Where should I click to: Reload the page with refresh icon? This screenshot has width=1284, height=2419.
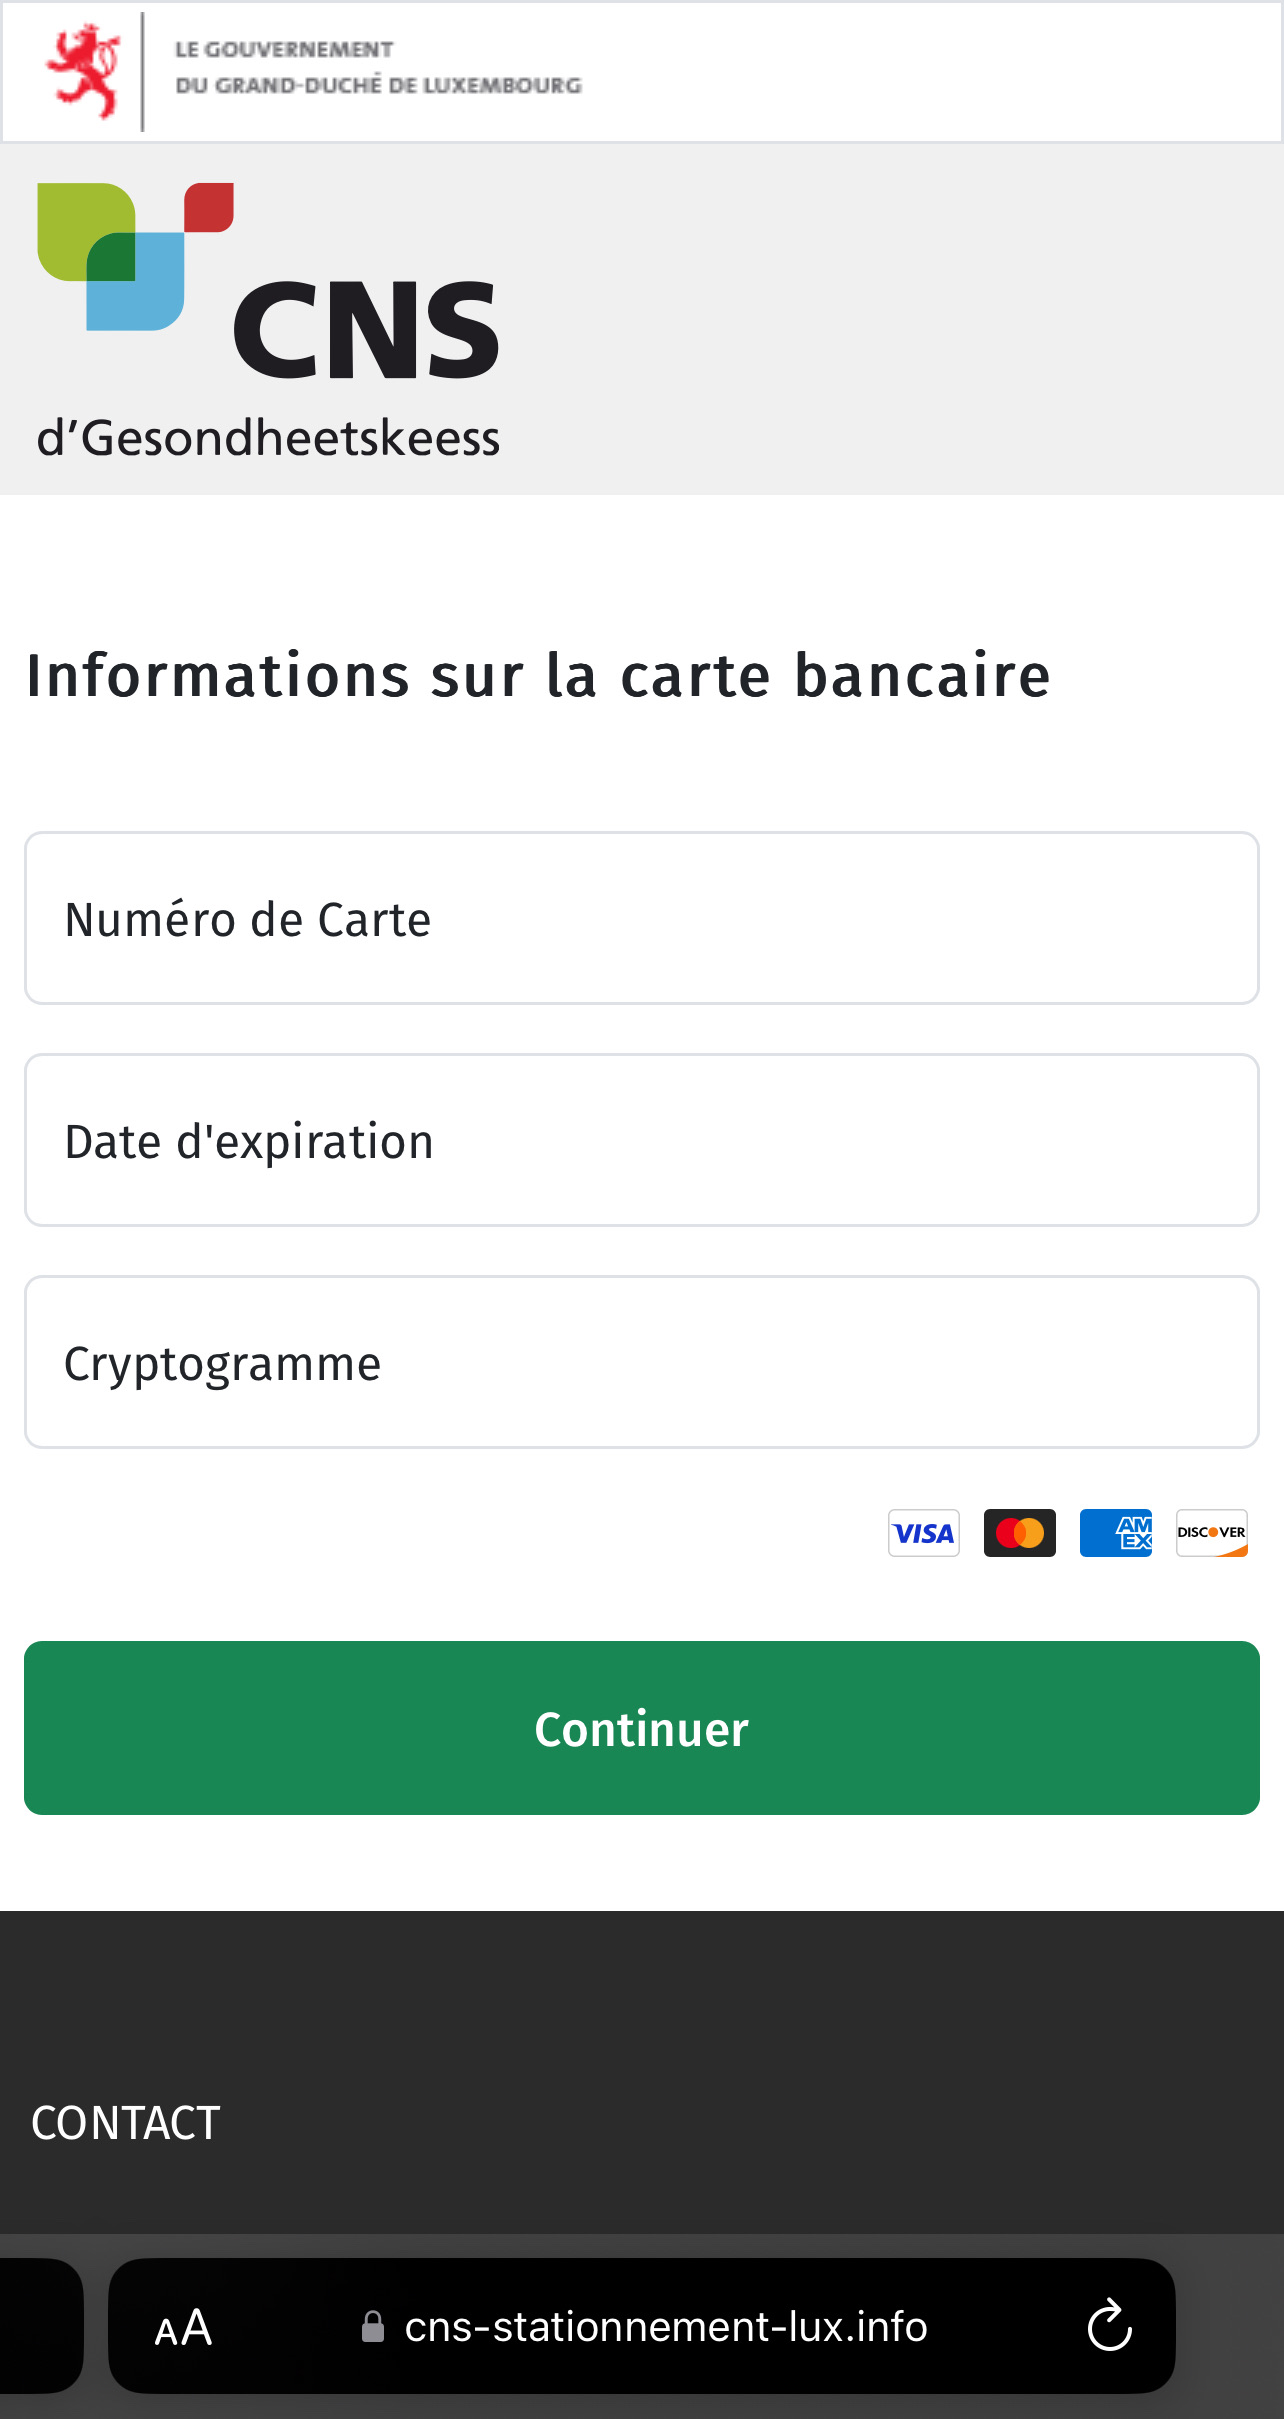1109,2327
